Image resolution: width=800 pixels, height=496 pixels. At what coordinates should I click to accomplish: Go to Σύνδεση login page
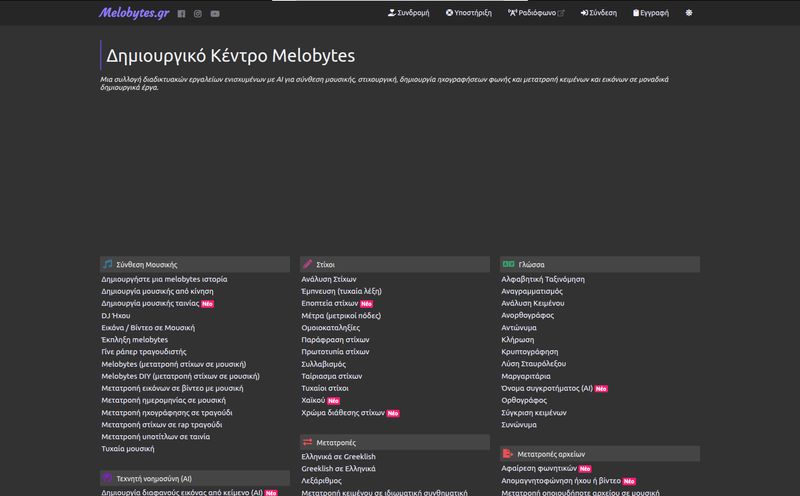coord(598,13)
